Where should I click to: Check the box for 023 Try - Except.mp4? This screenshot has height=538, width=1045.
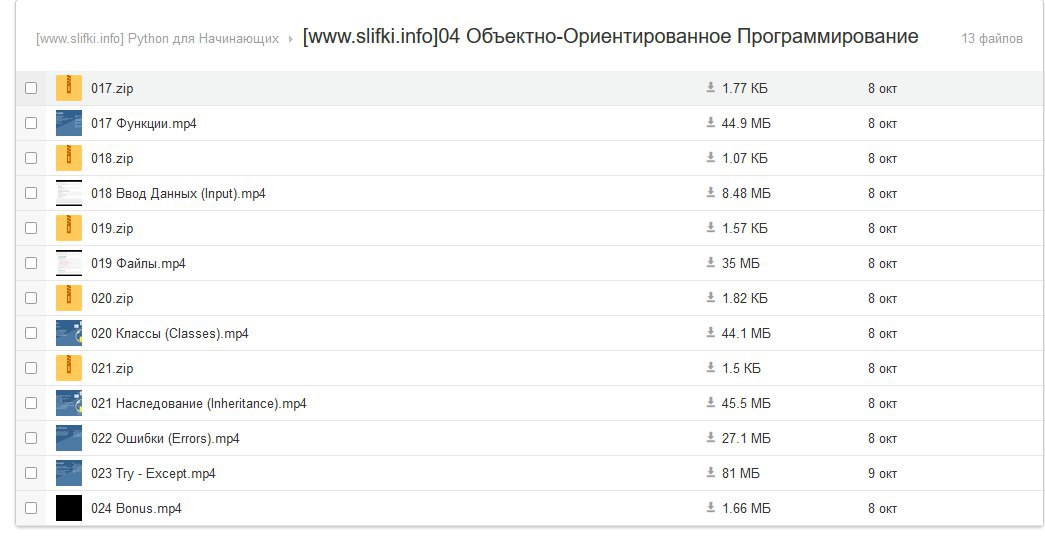click(x=31, y=473)
